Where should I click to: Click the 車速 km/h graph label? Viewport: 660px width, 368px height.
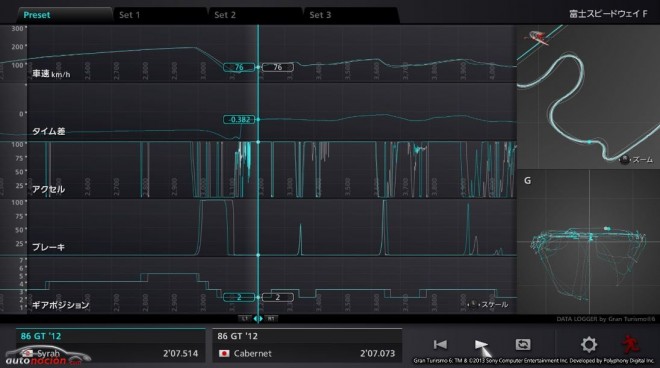[51, 74]
